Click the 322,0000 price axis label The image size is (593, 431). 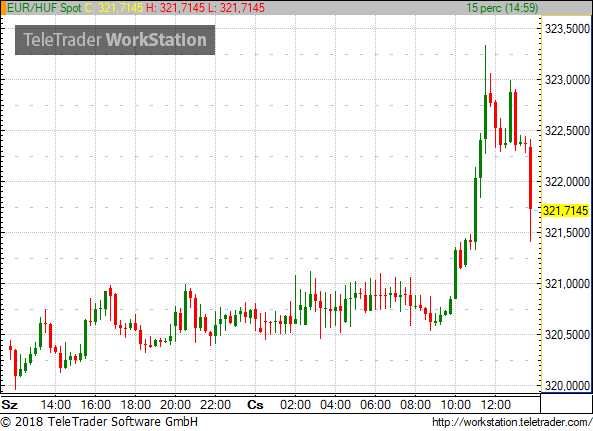coord(567,182)
